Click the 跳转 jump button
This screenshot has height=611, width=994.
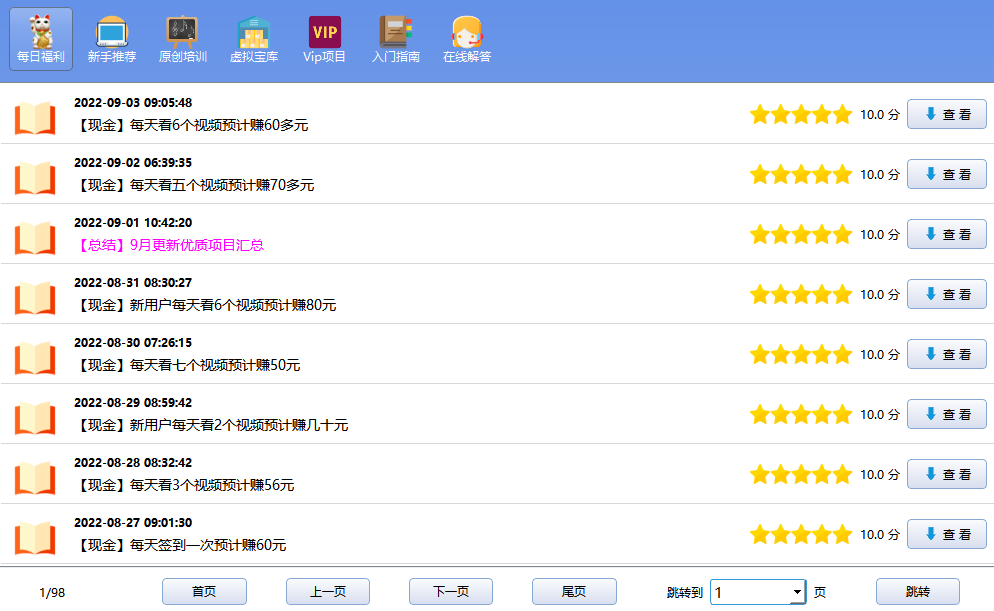(918, 591)
